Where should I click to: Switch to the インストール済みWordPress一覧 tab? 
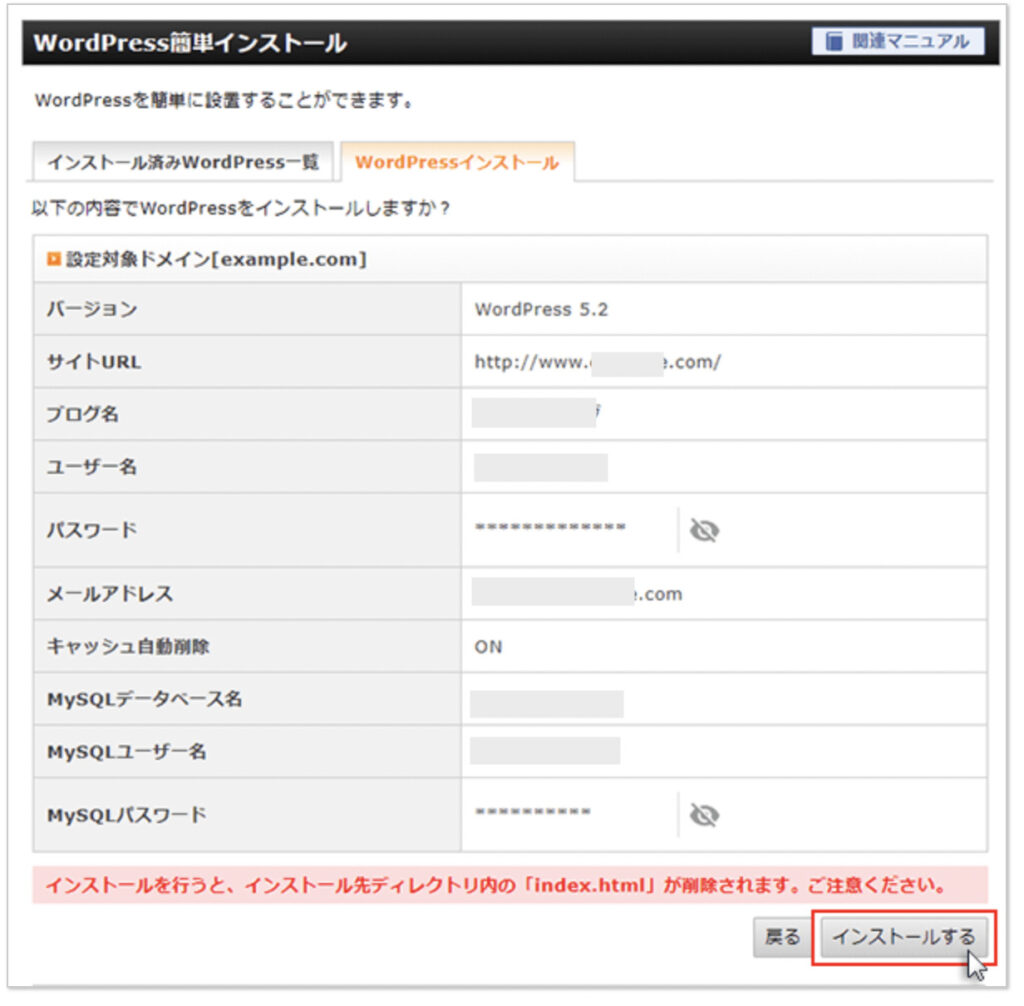point(183,162)
